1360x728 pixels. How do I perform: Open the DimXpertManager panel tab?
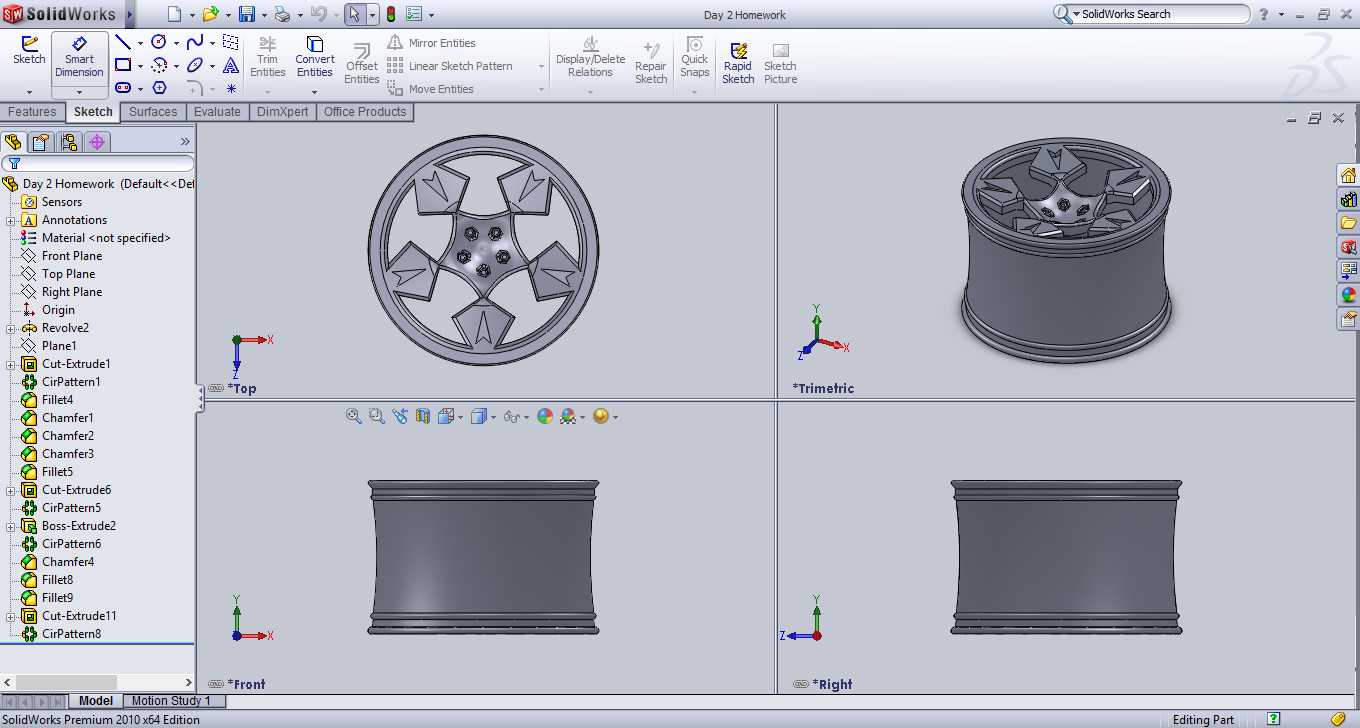(x=97, y=142)
